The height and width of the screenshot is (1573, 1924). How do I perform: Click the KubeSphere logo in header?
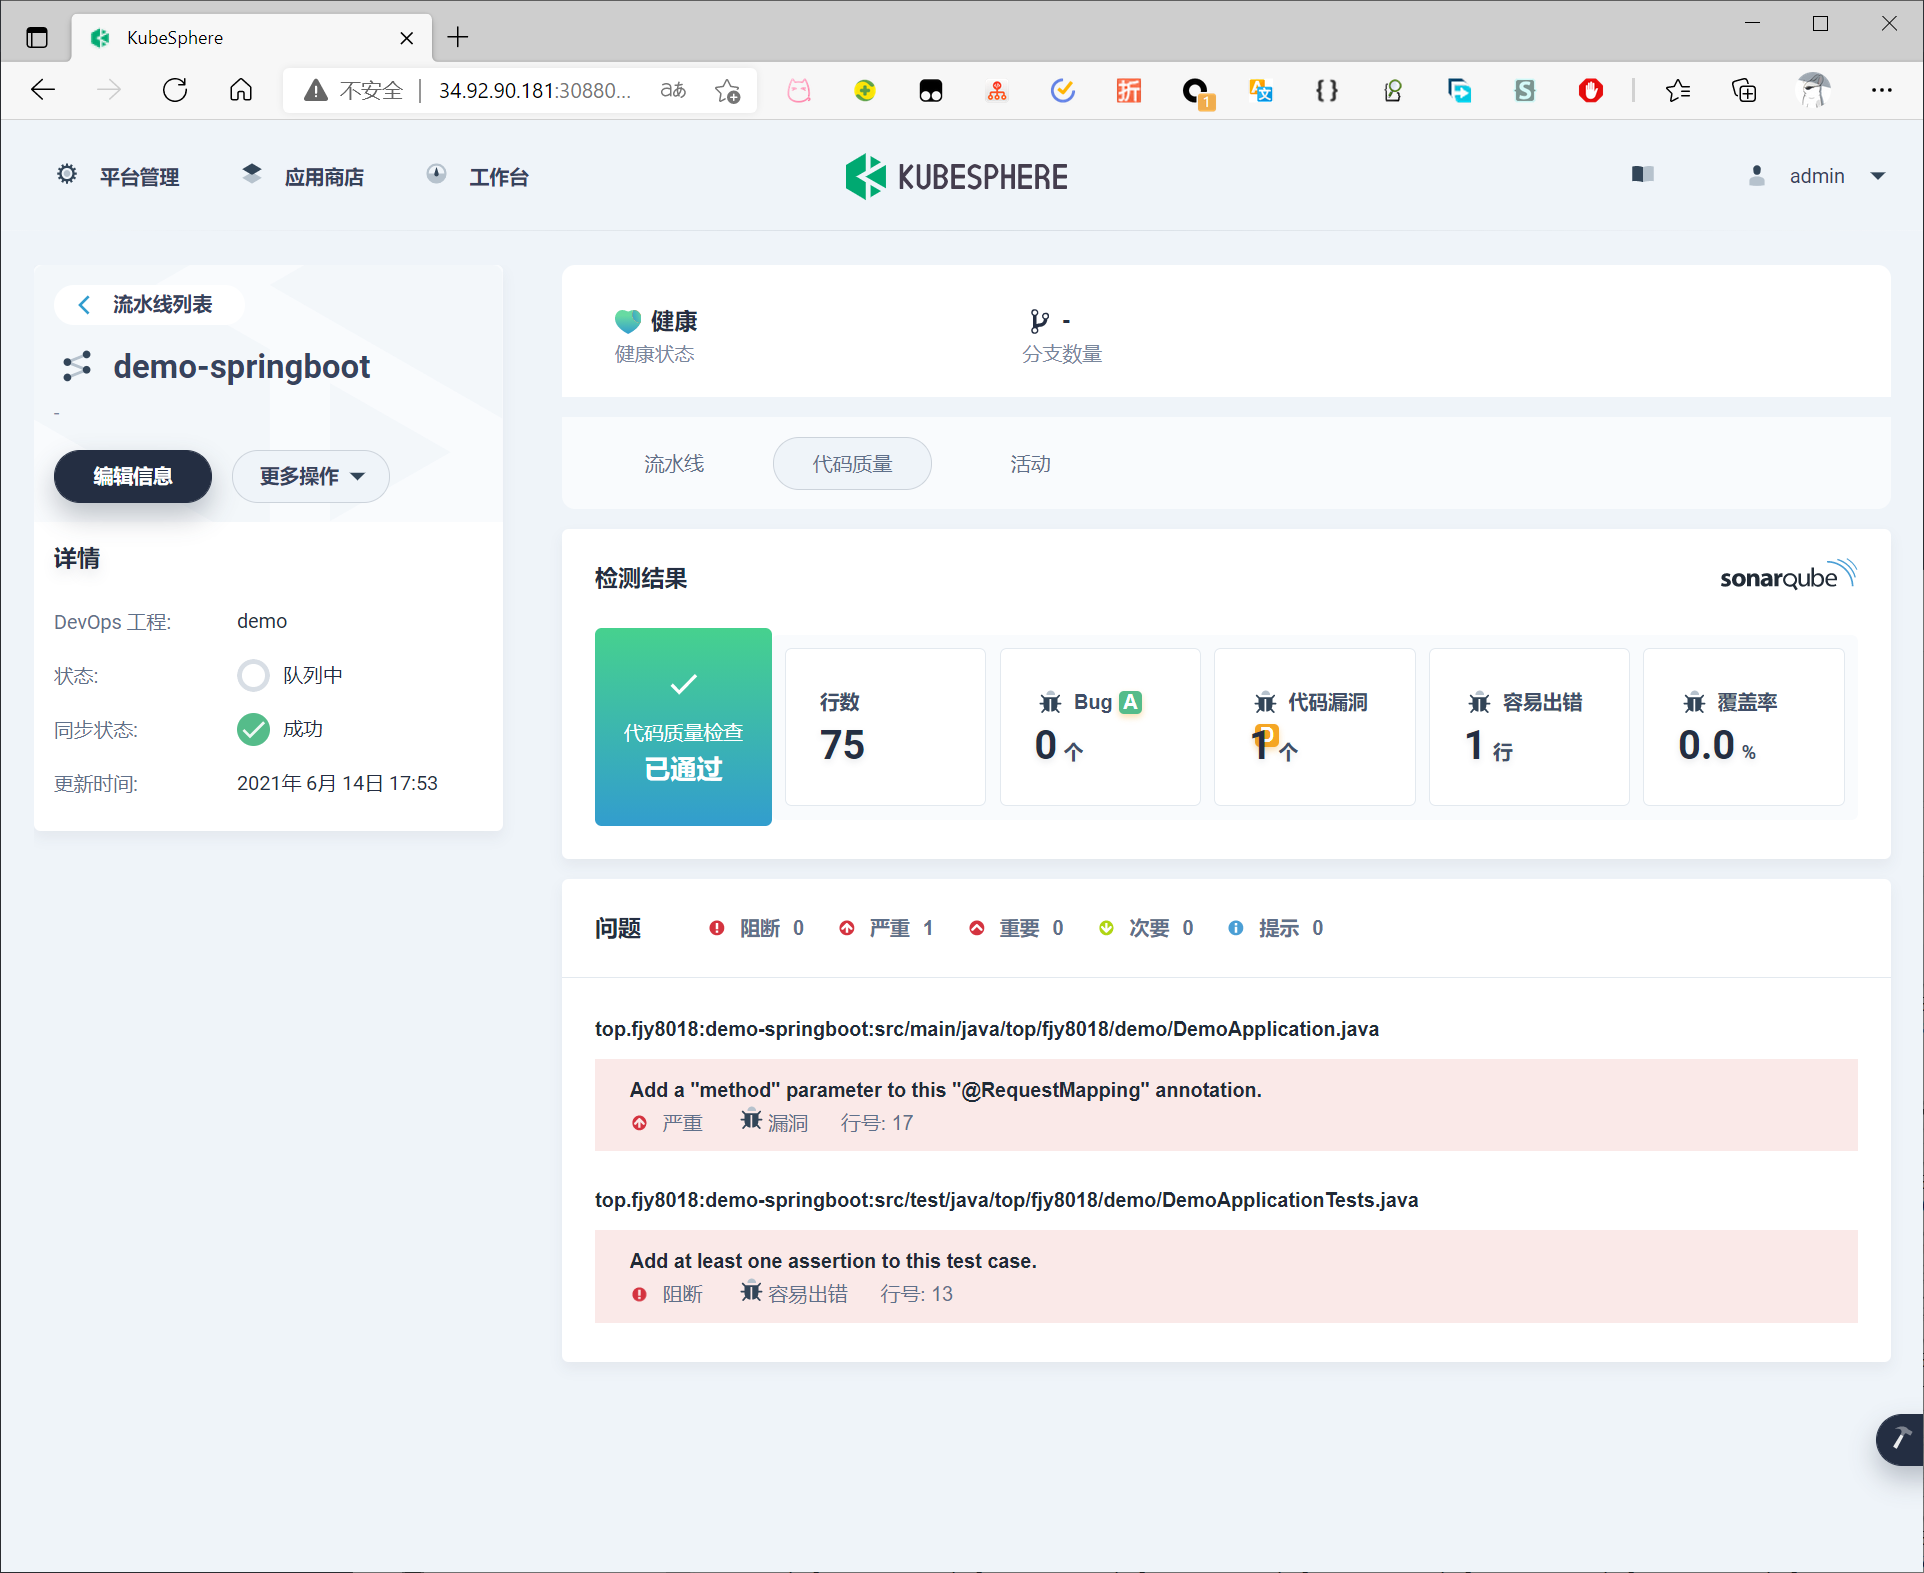[x=956, y=177]
